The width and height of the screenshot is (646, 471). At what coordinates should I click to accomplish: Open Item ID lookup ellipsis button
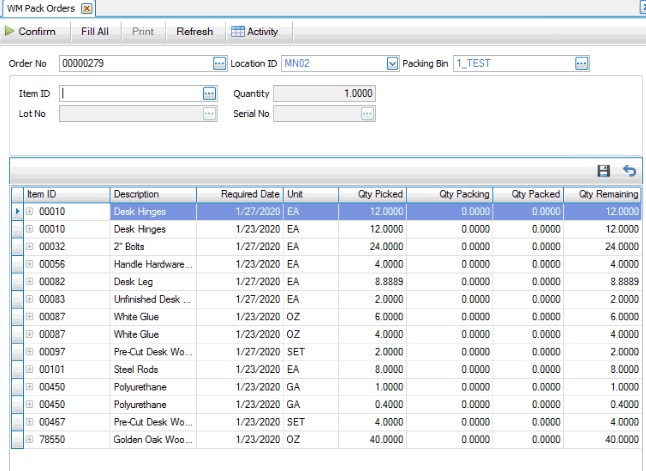[x=209, y=93]
